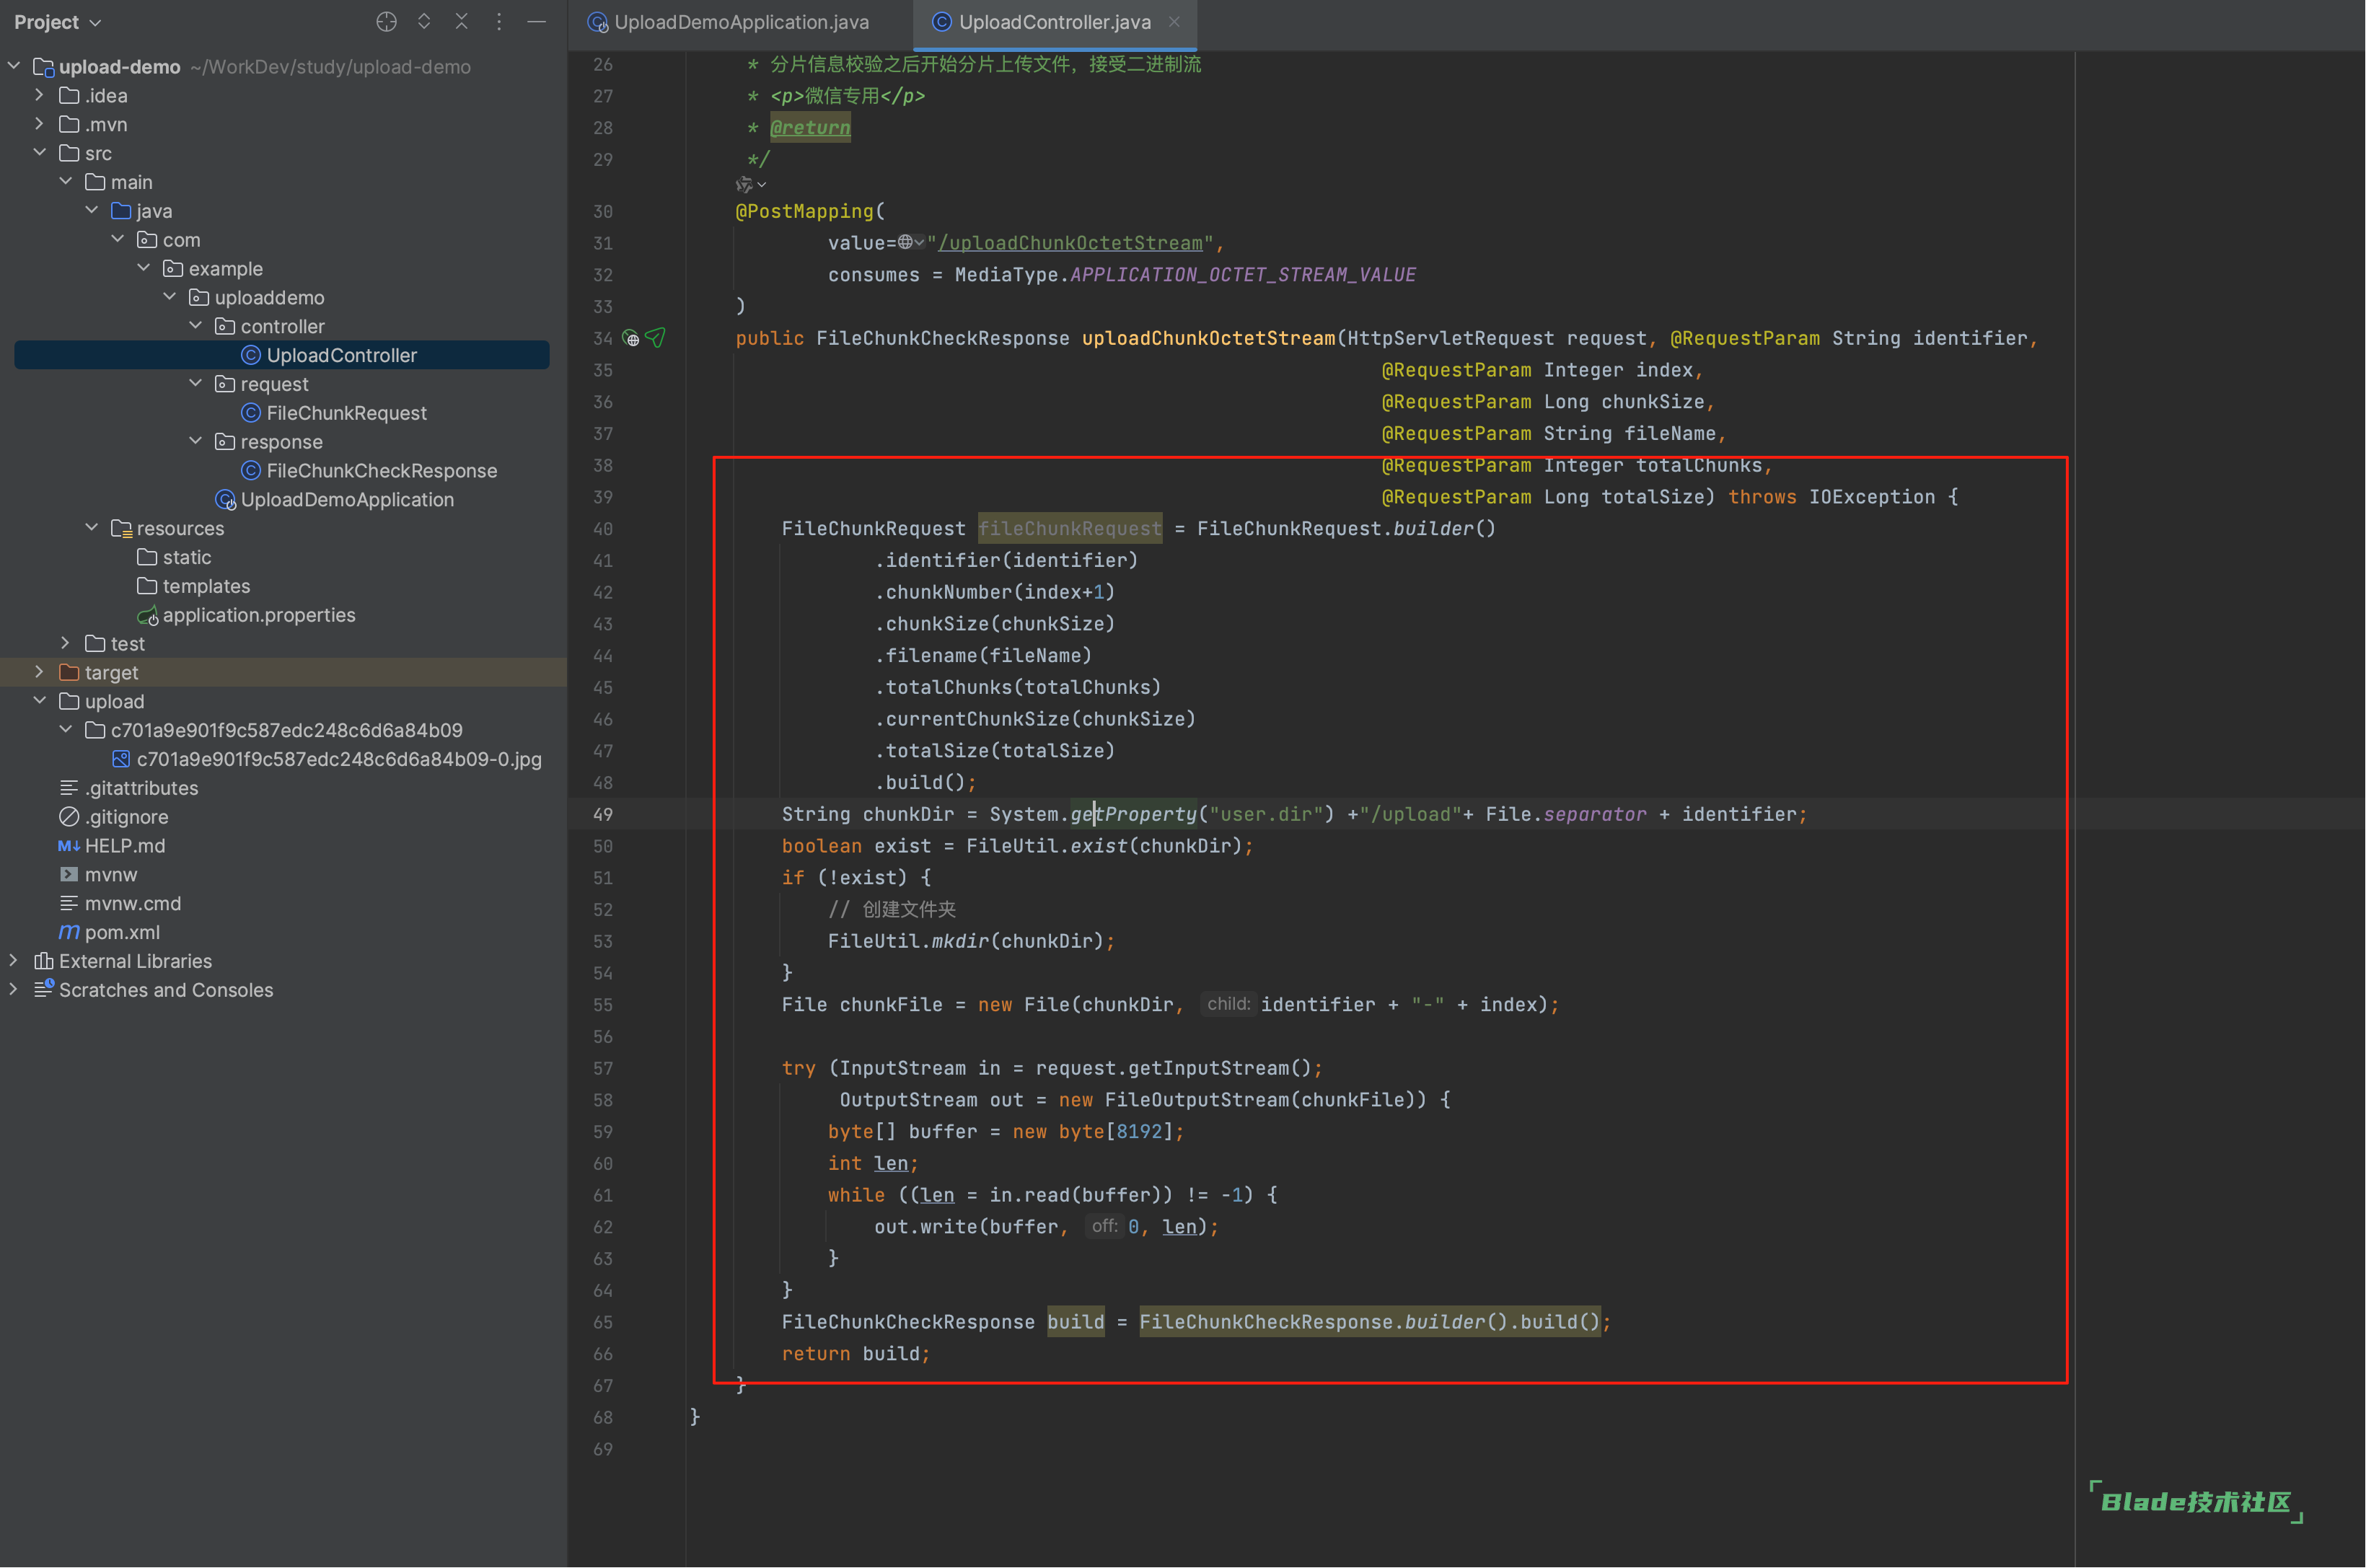Expand the .mvn folder
The image size is (2366, 1568).
[39, 124]
